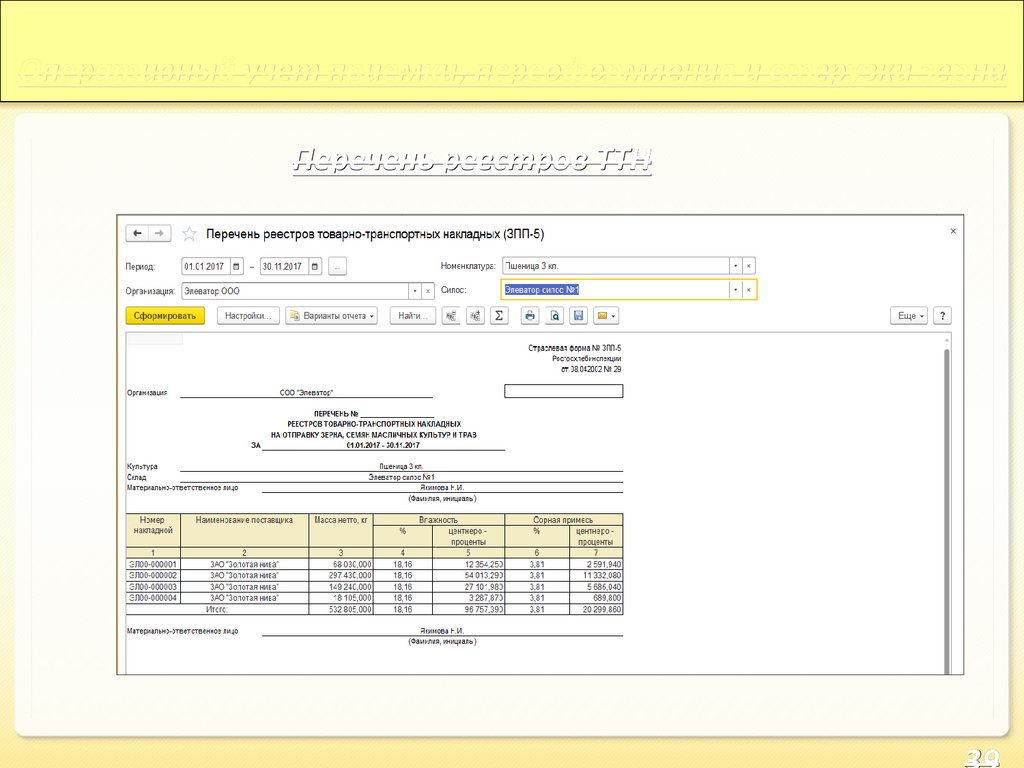Close the report form with the X
This screenshot has width=1024, height=768.
coord(953,231)
